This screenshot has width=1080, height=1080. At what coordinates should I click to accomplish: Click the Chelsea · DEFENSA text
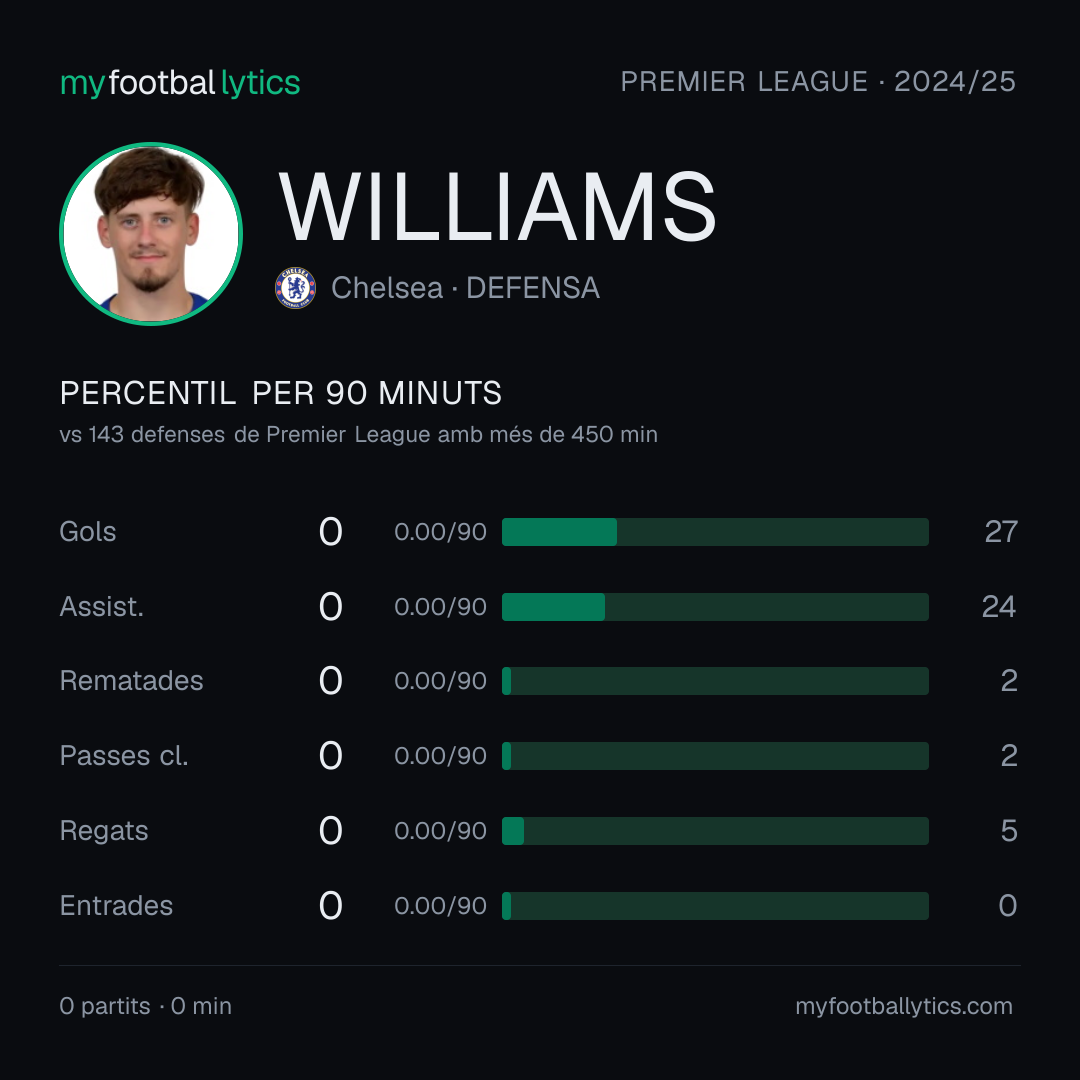point(466,288)
